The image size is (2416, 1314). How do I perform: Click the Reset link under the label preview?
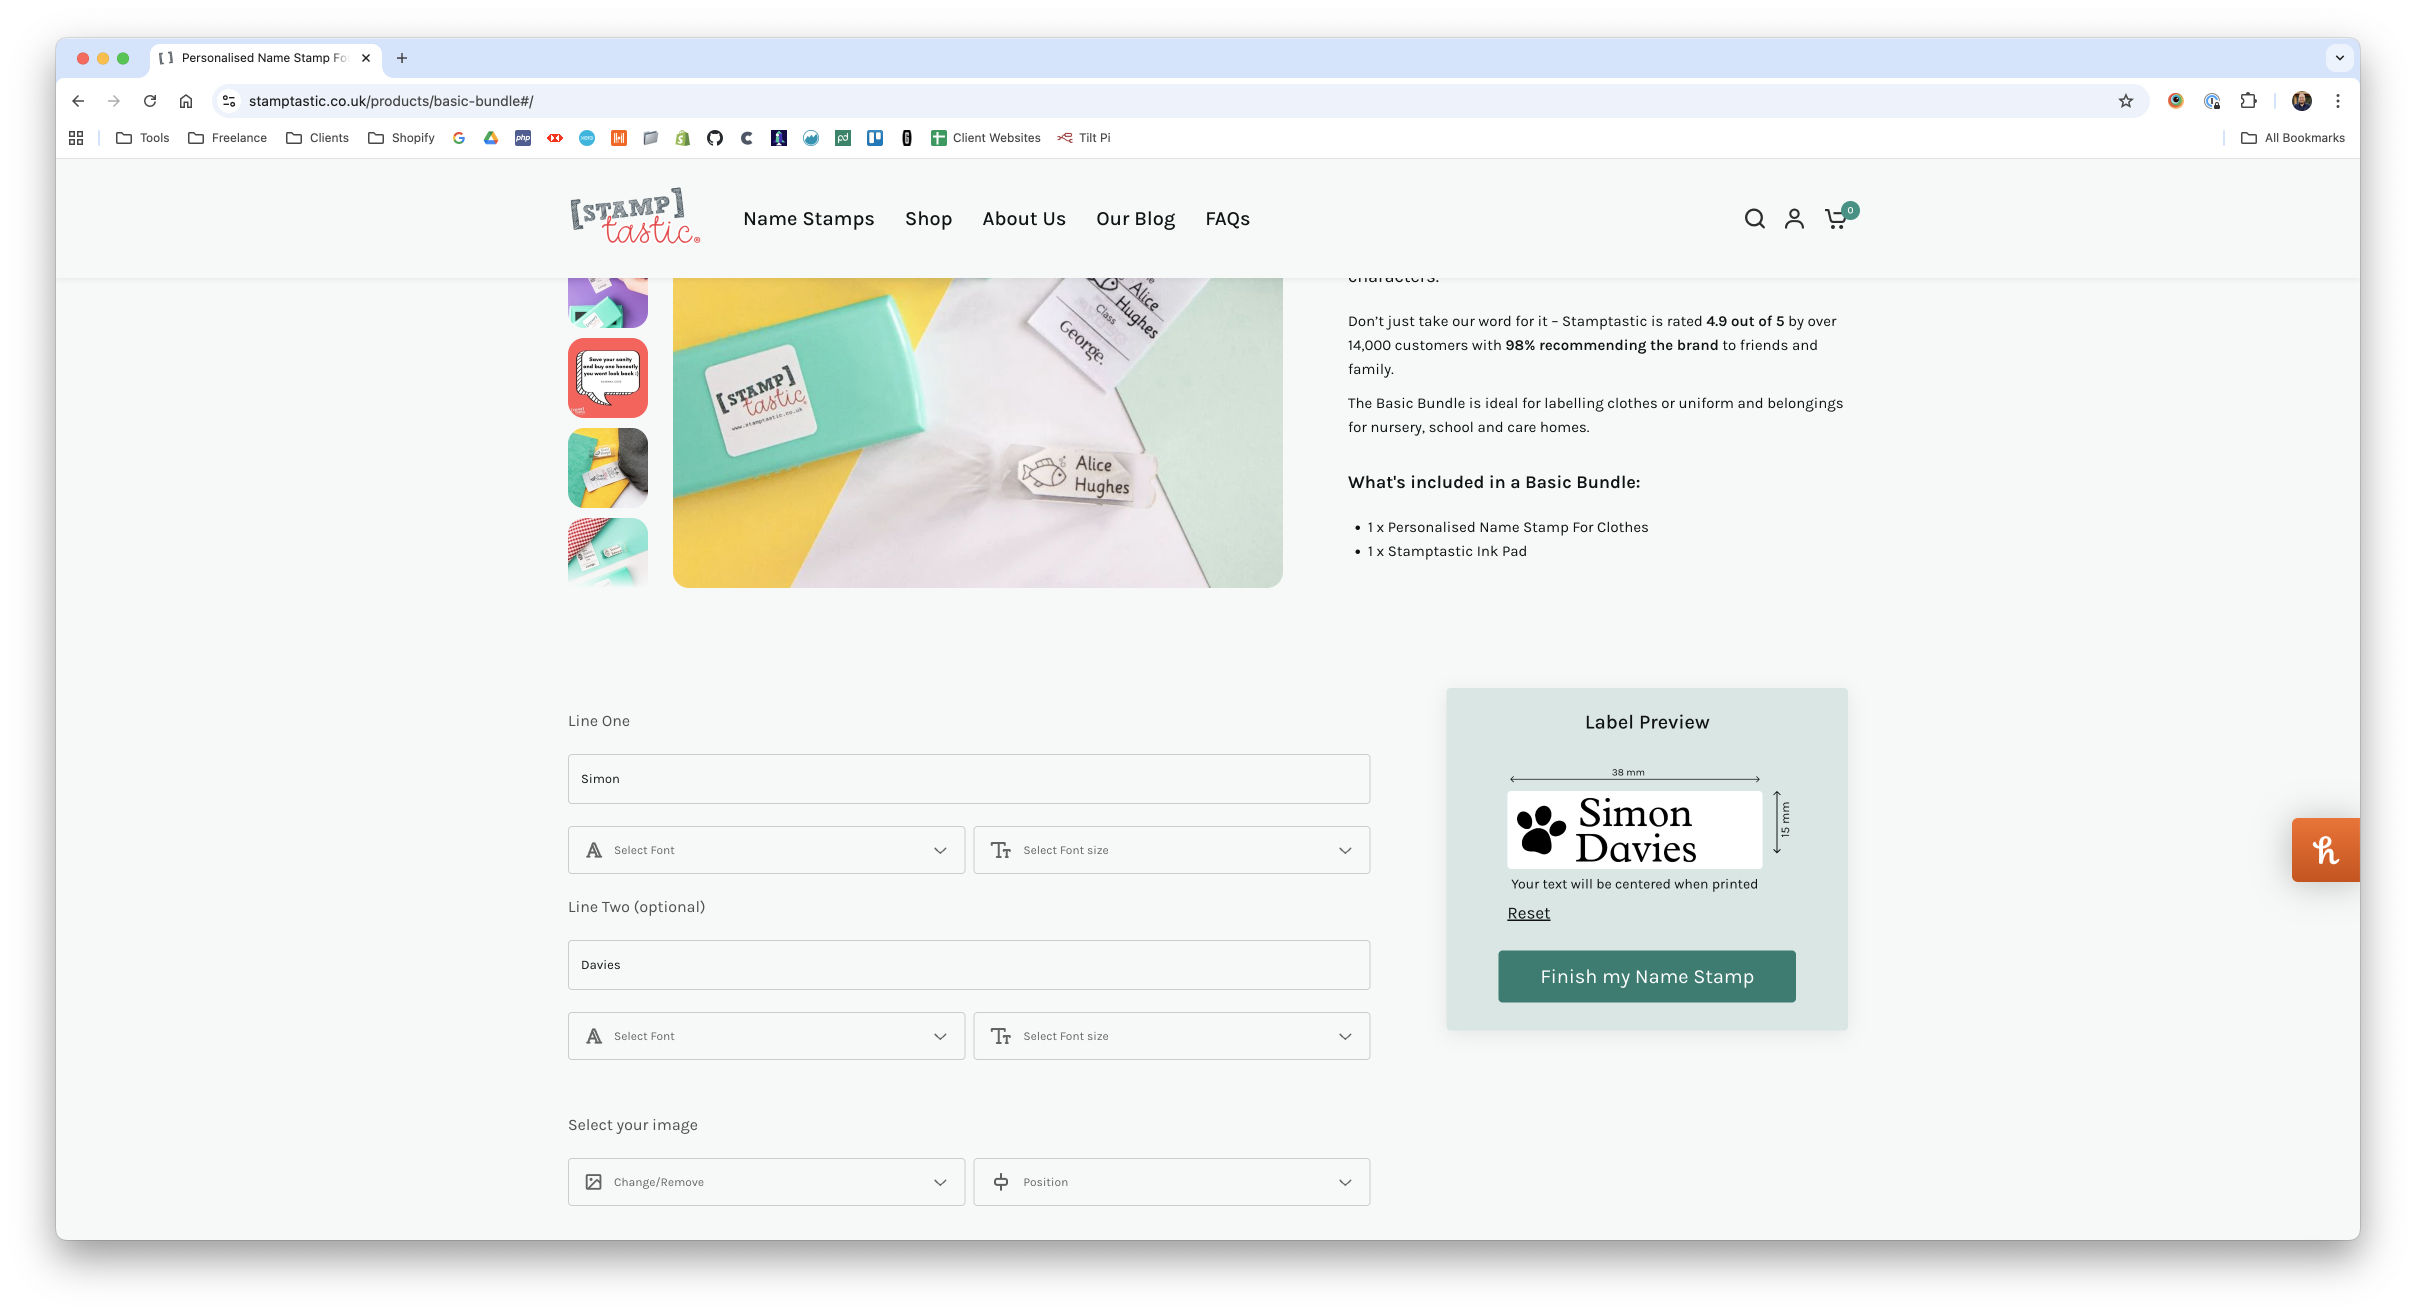(x=1528, y=912)
